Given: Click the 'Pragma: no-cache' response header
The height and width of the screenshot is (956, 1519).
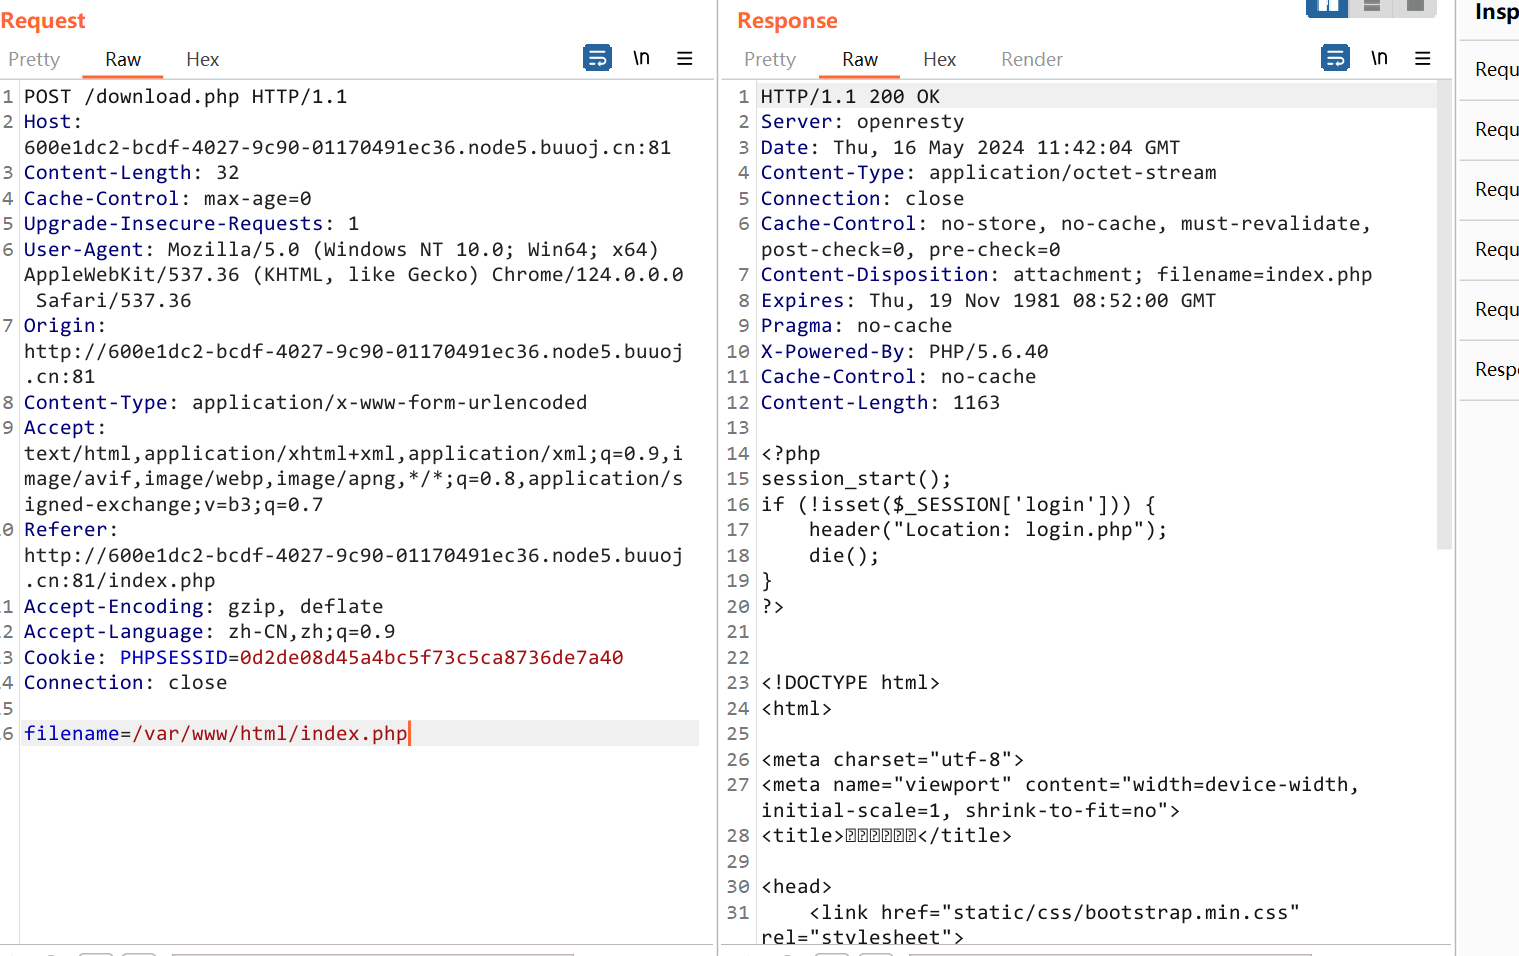Looking at the screenshot, I should click(857, 326).
